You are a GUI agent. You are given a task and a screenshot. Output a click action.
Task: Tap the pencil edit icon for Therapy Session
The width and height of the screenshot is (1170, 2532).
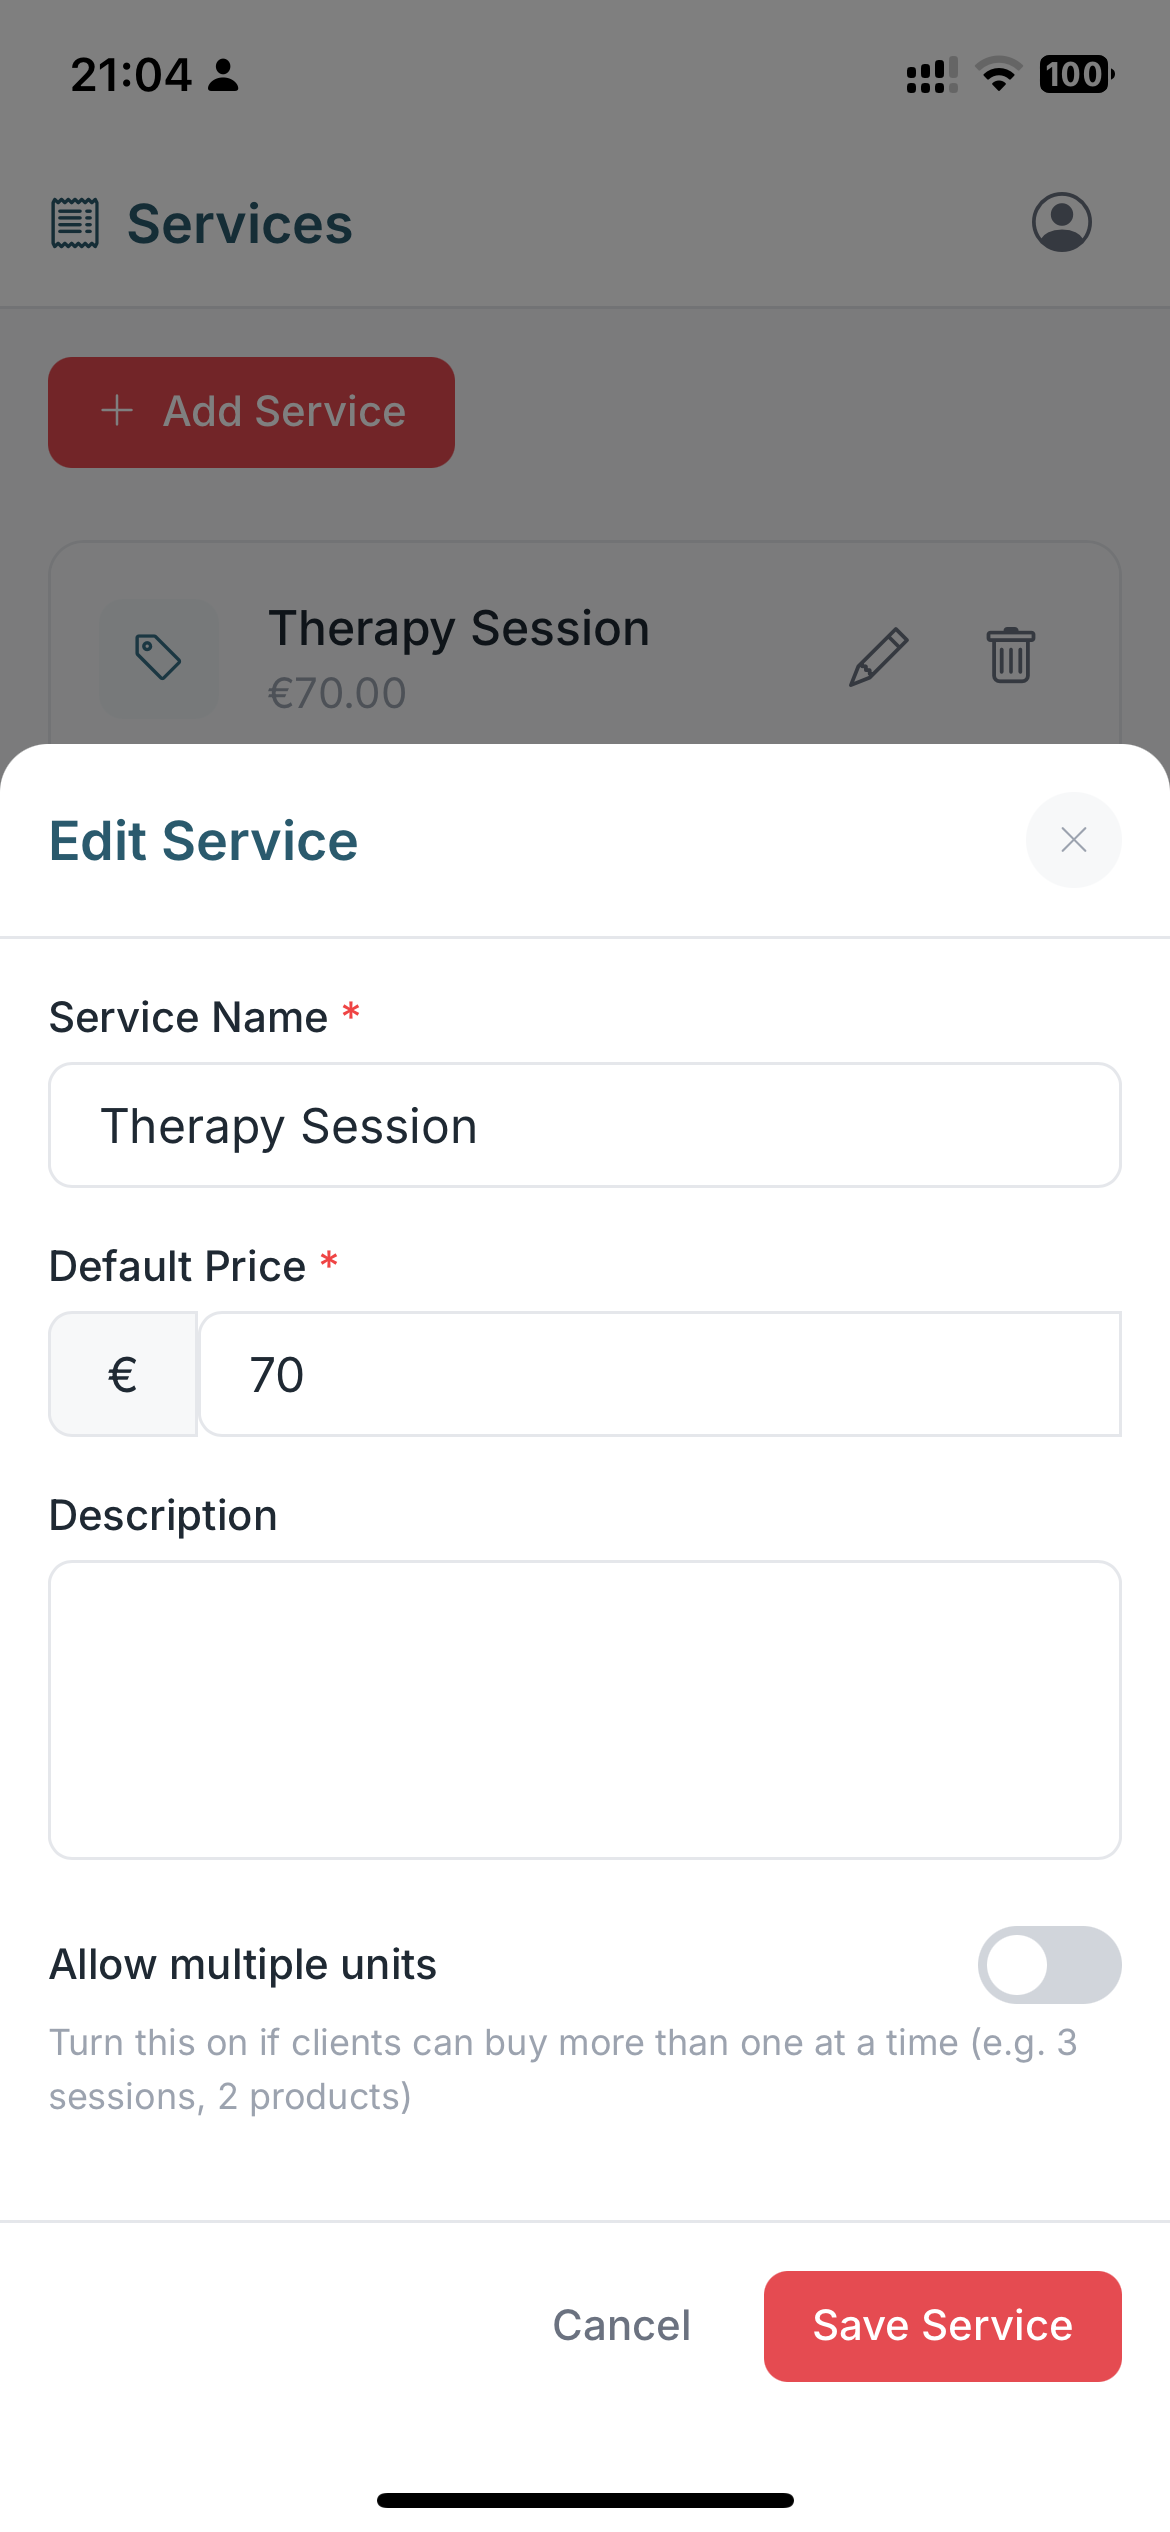[878, 657]
